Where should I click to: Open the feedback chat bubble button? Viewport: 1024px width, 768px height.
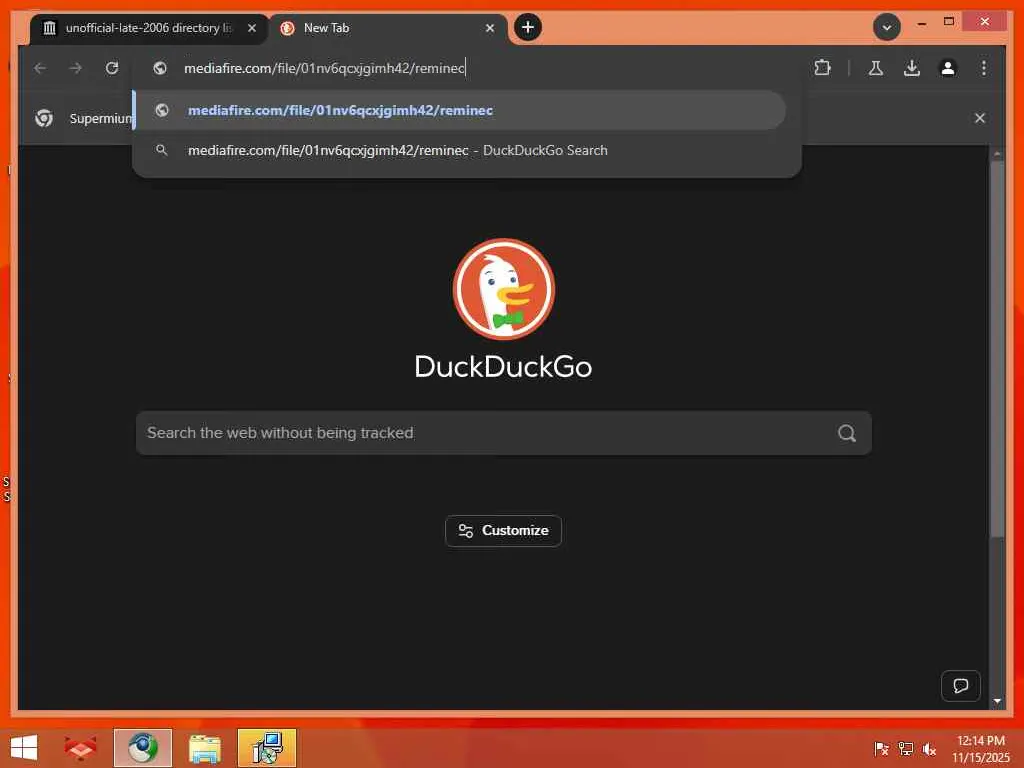tap(961, 686)
